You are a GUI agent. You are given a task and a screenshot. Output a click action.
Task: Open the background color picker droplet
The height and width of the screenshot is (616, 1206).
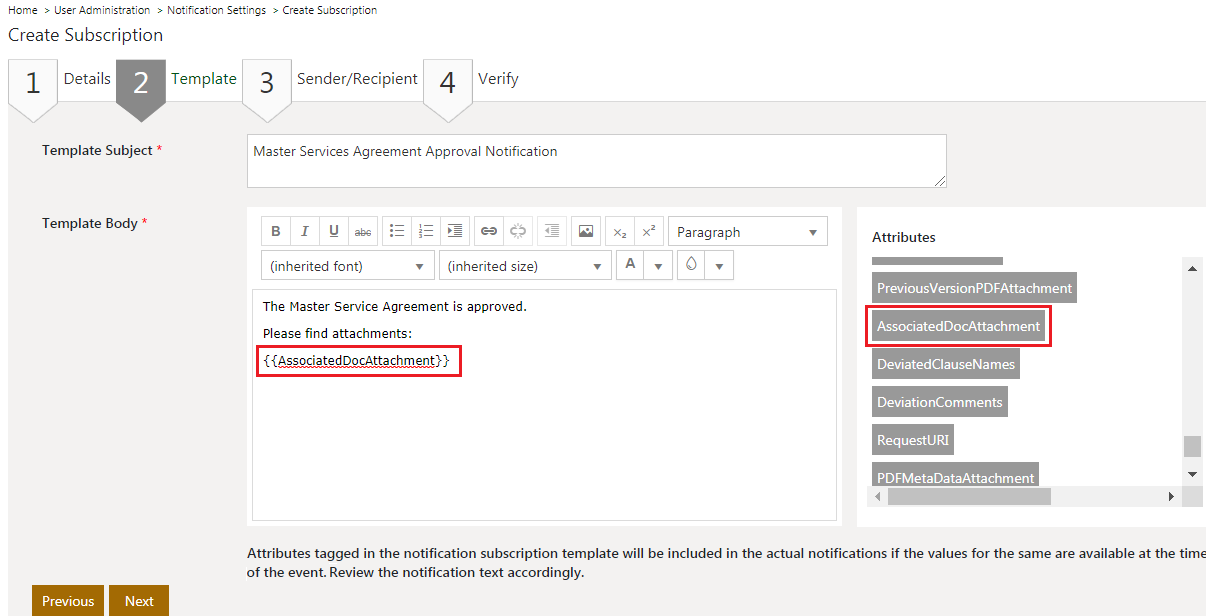[691, 265]
